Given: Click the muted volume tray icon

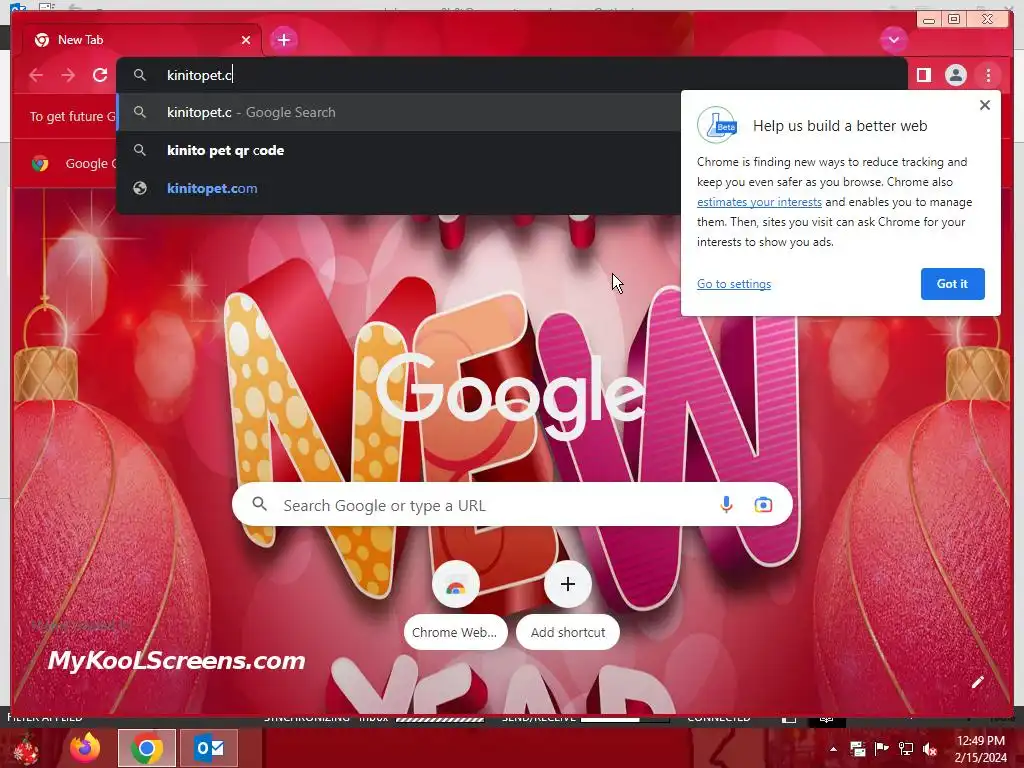Looking at the screenshot, I should [930, 749].
